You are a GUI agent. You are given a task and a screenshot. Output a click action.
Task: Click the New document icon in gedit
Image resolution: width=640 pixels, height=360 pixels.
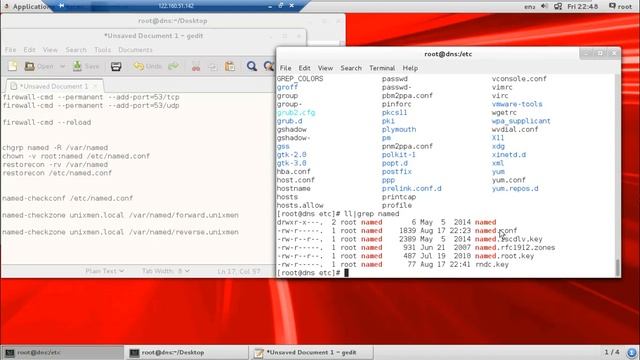point(13,66)
